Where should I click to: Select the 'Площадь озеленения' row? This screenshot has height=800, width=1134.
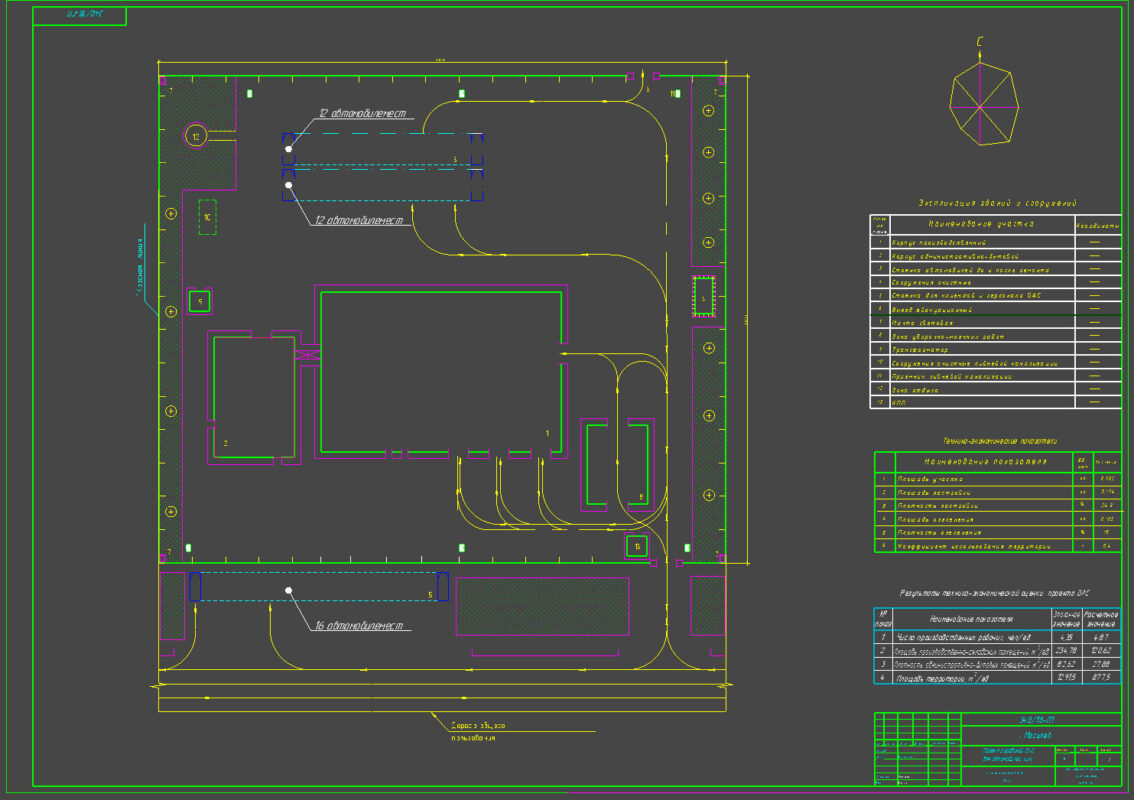click(997, 519)
